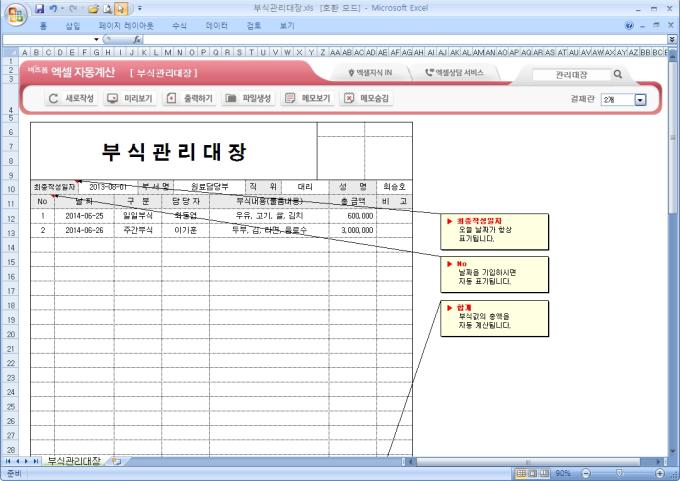Open the 보기 ribbon tab
The image size is (680, 481).
pyautogui.click(x=287, y=26)
